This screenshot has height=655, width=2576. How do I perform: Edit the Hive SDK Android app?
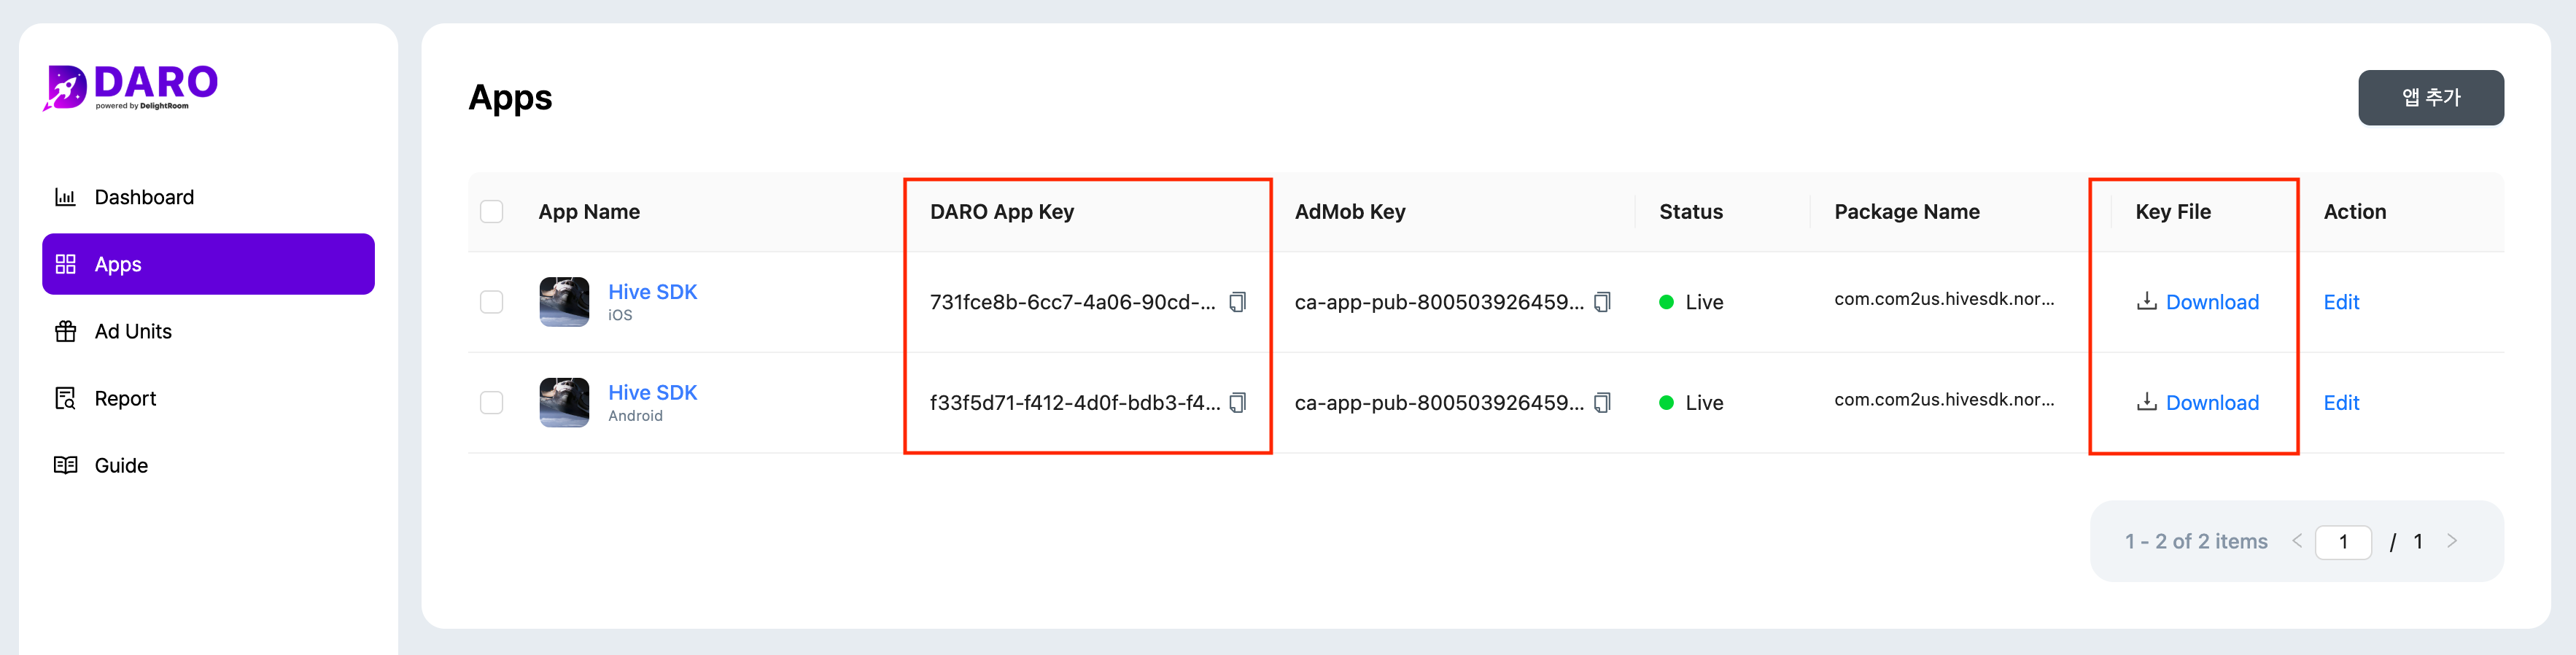tap(2341, 403)
